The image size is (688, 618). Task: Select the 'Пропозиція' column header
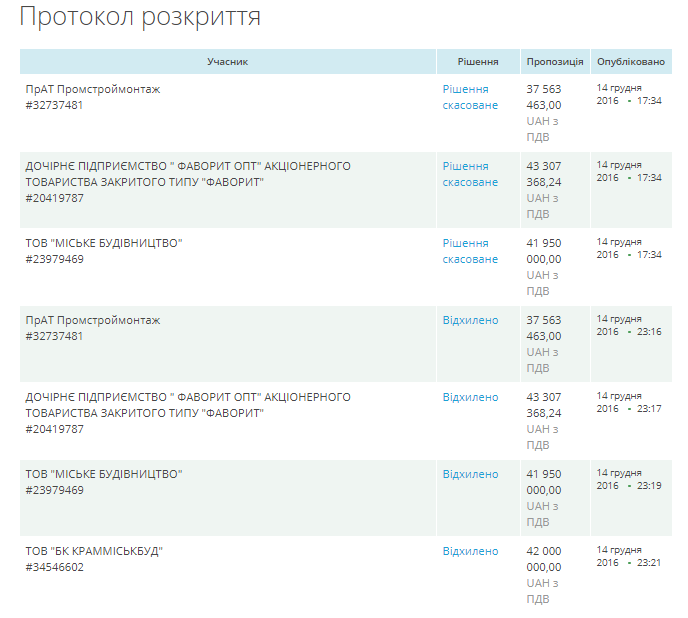[x=555, y=62]
